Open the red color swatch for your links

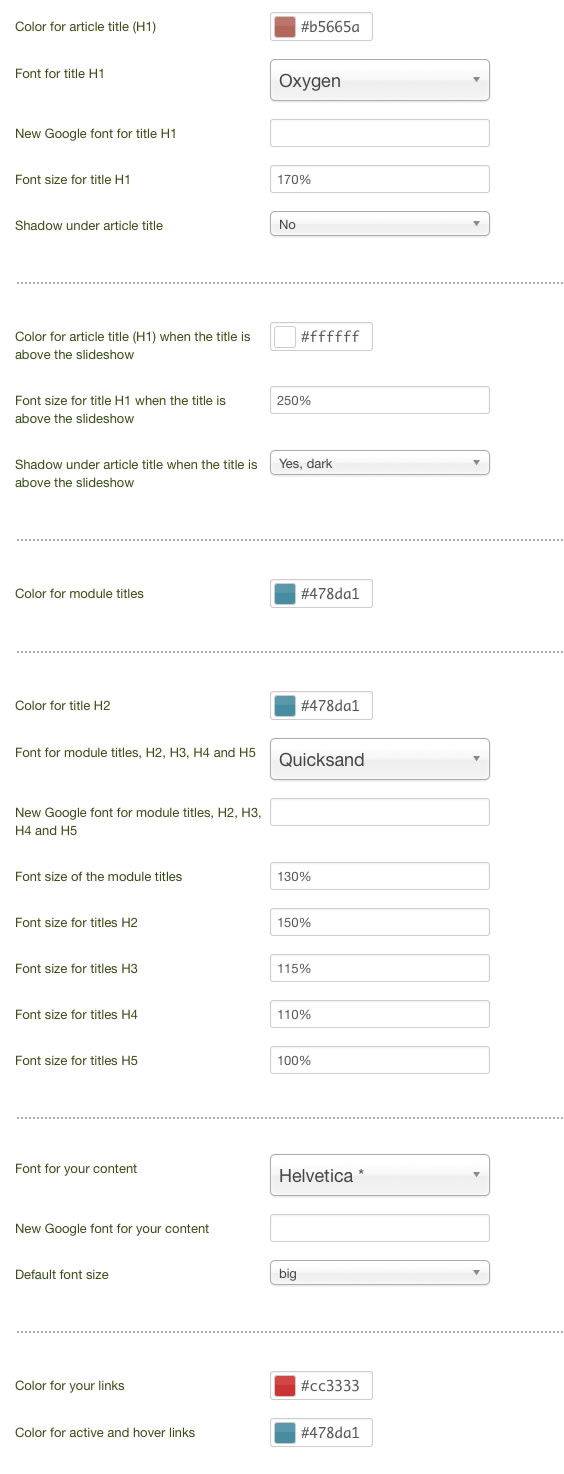click(x=285, y=1386)
